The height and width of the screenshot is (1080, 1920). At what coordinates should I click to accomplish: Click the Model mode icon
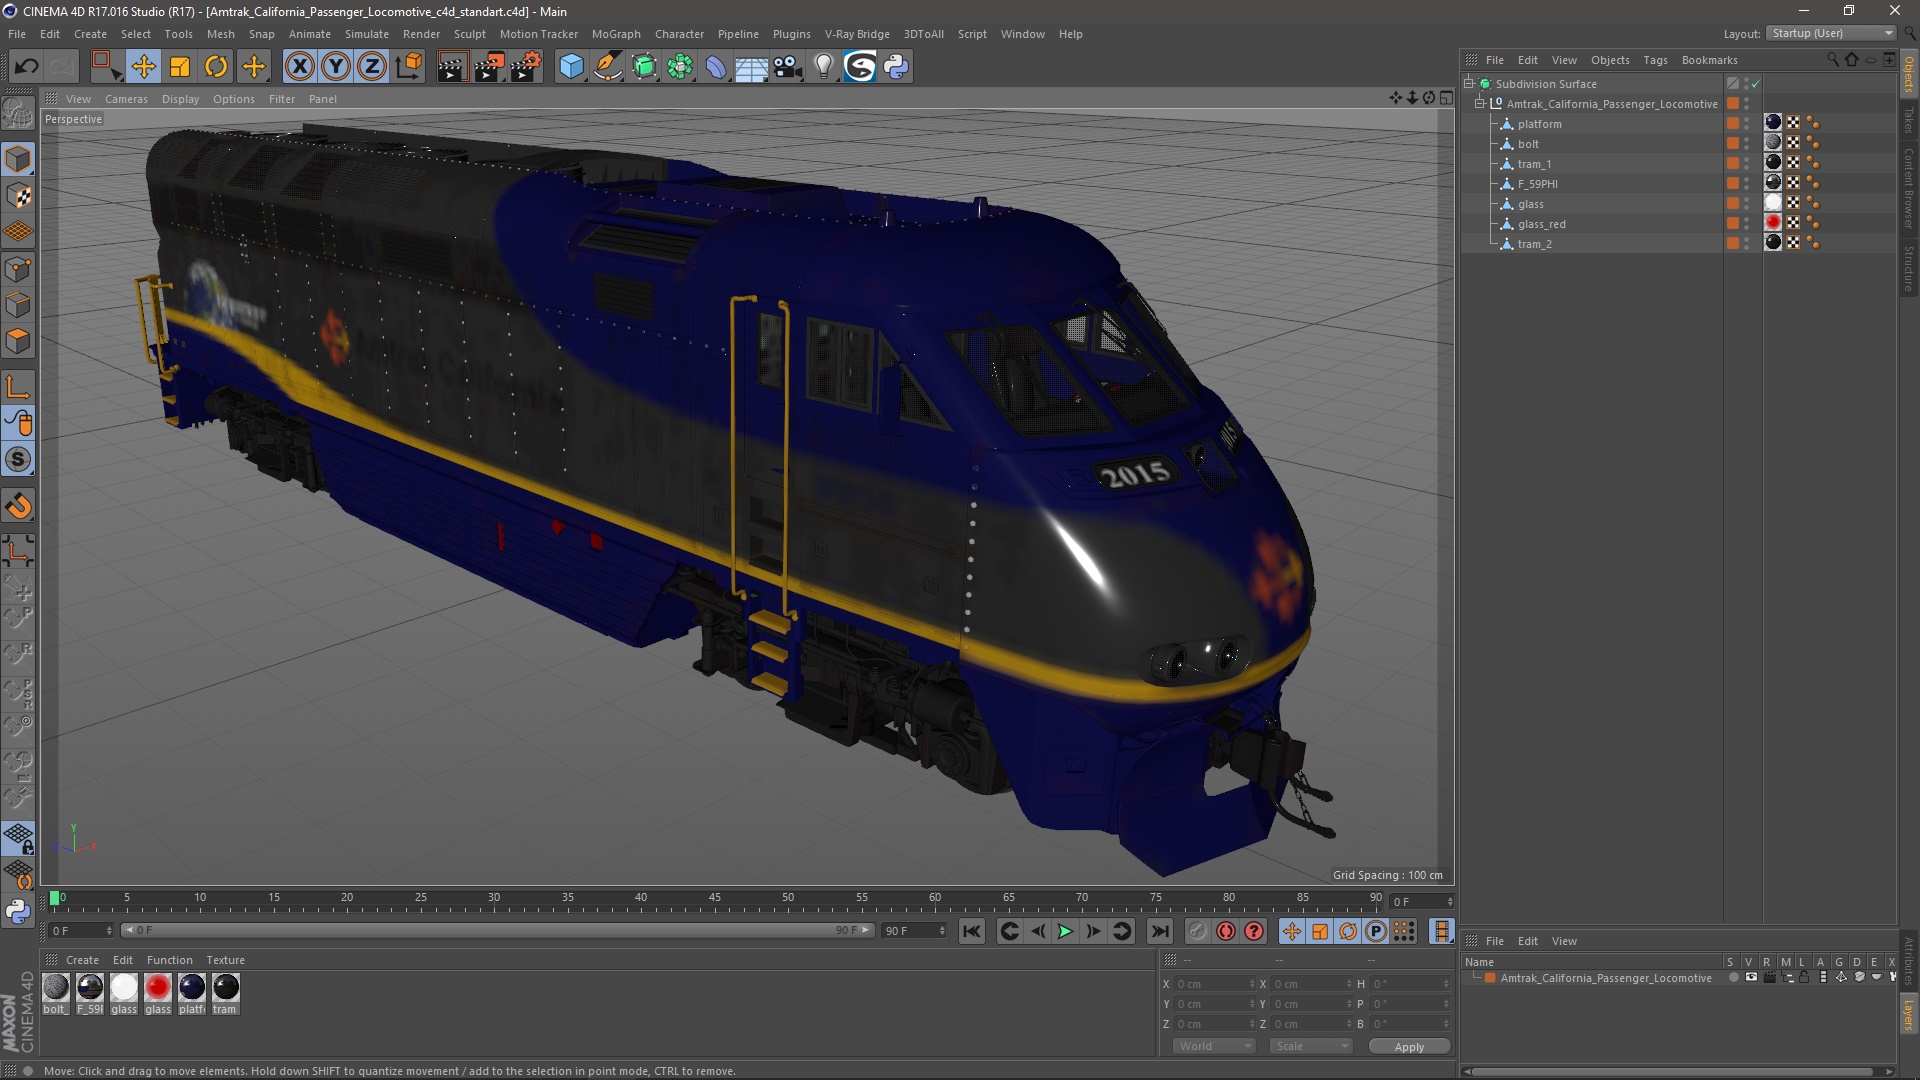coord(18,160)
